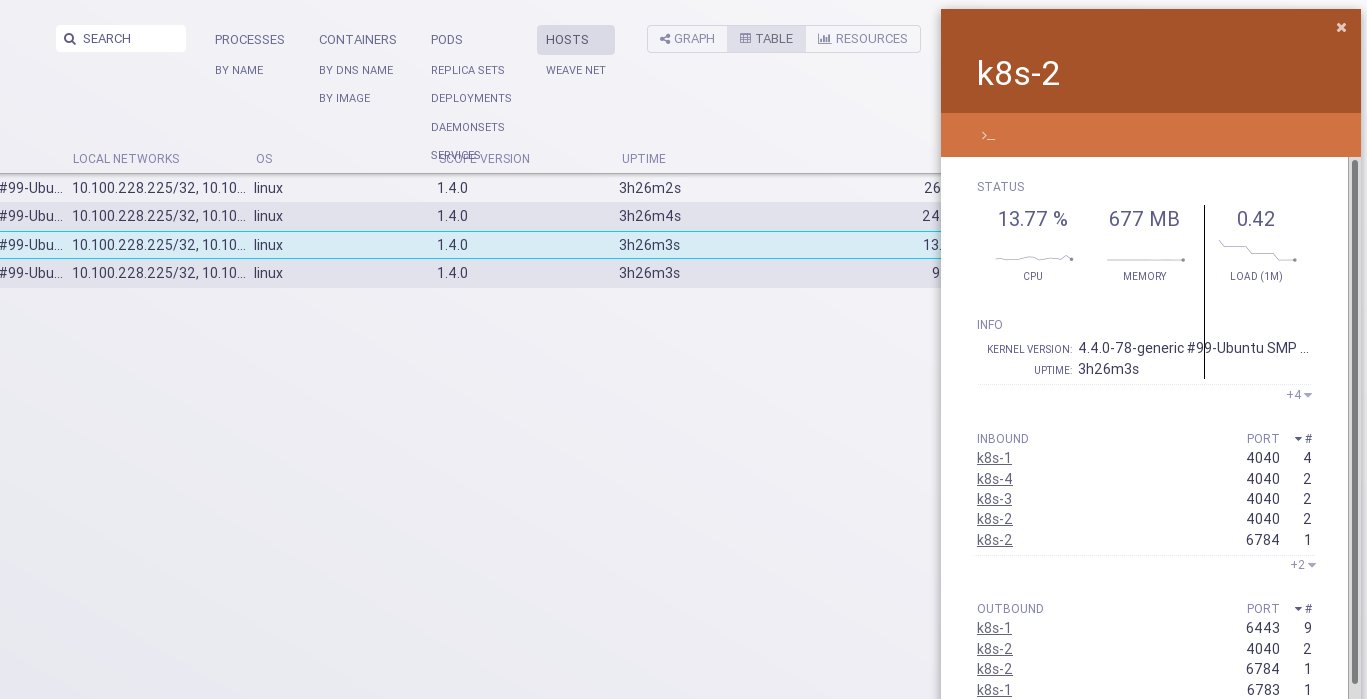
Task: Show containers By DNS Name
Action: pyautogui.click(x=356, y=70)
